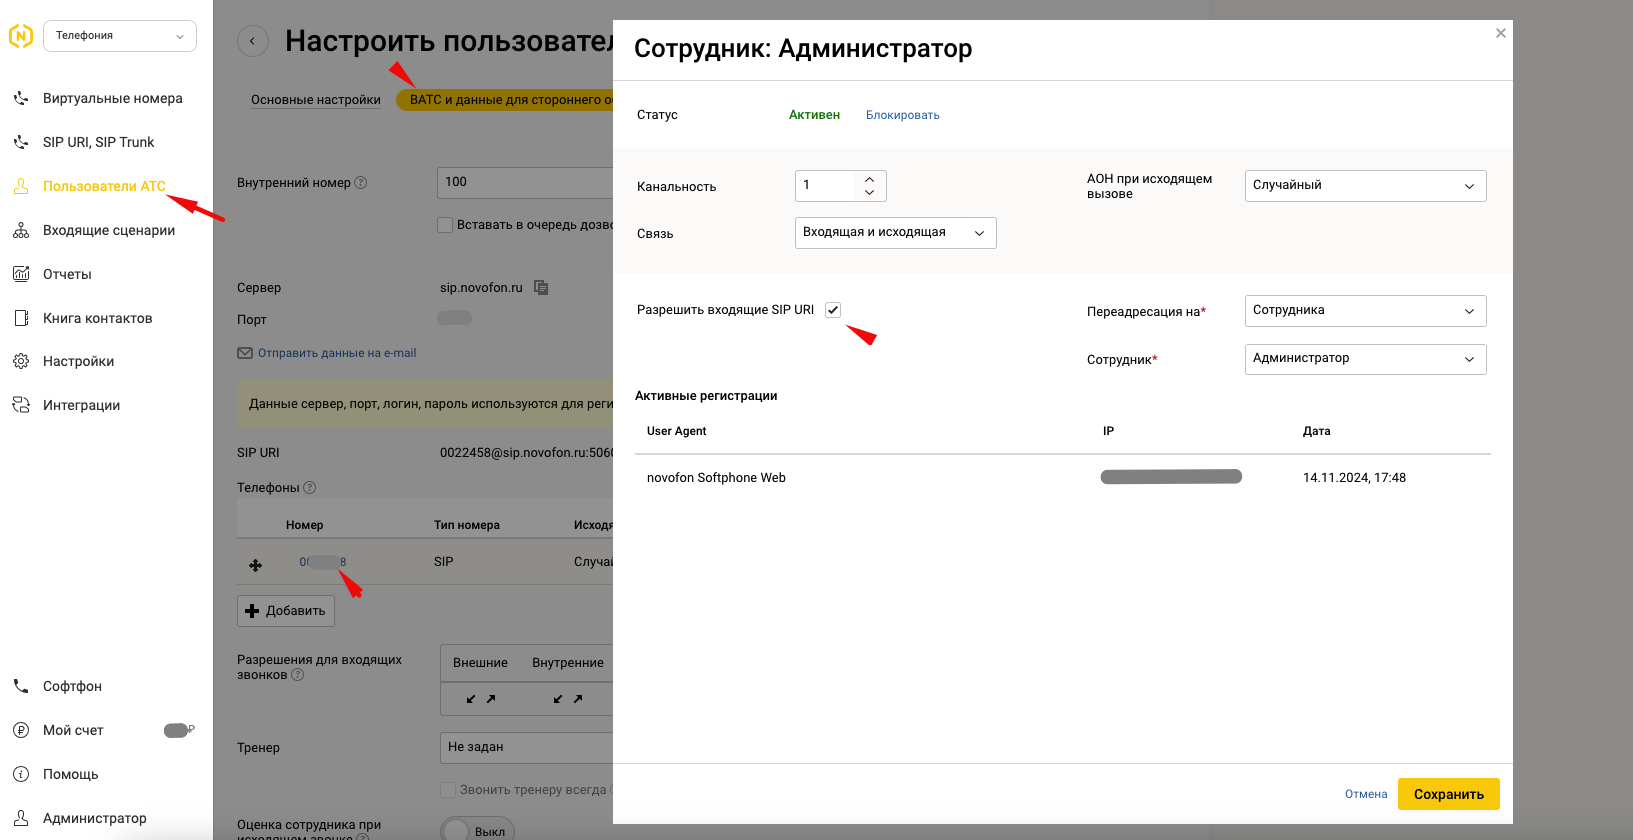Open Интеграции menu item
This screenshot has width=1633, height=840.
(x=82, y=405)
